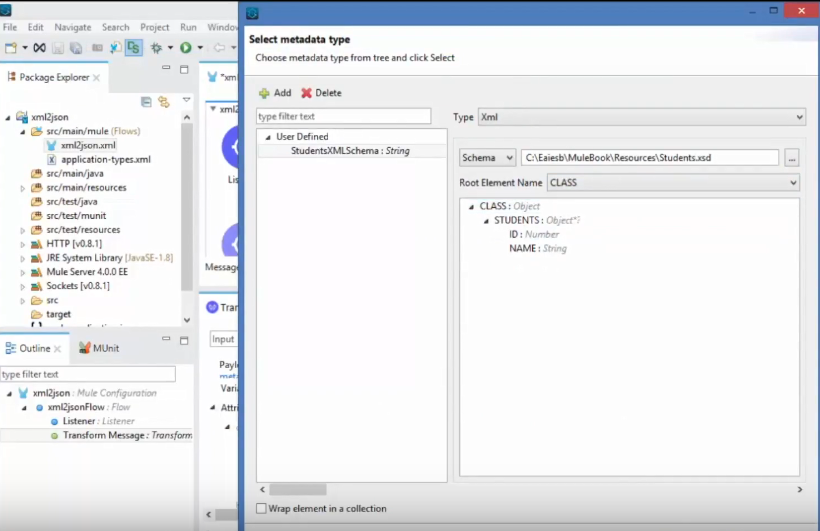The image size is (820, 531).
Task: Enable Wrap element in a collection
Action: pyautogui.click(x=262, y=509)
